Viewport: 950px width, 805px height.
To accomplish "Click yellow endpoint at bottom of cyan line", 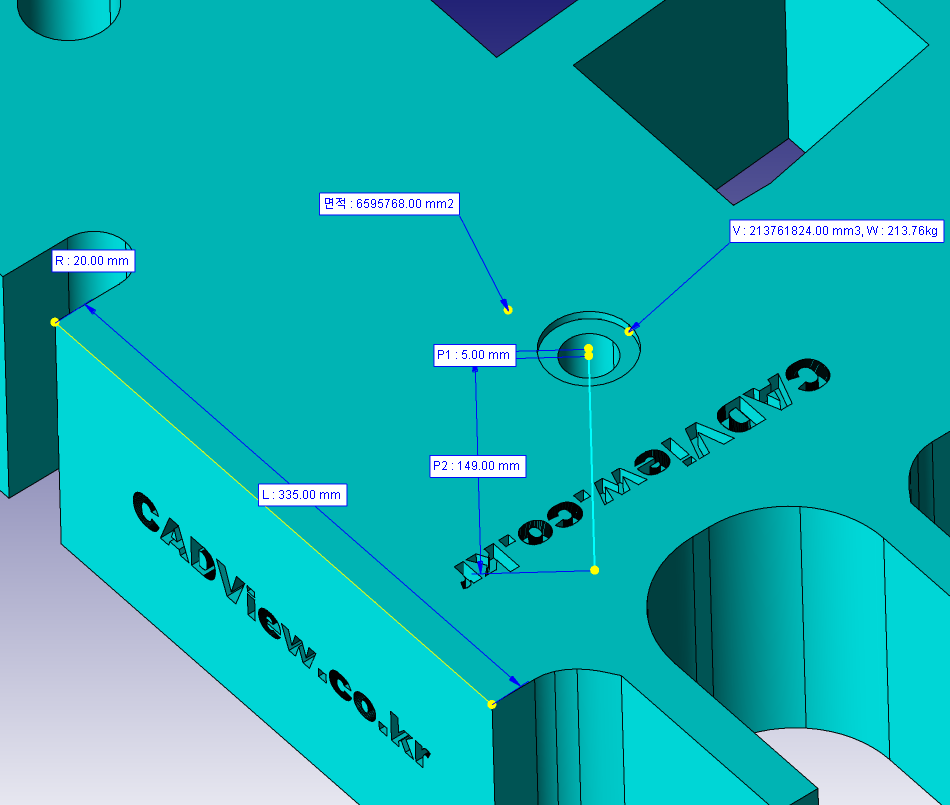I will (x=595, y=570).
